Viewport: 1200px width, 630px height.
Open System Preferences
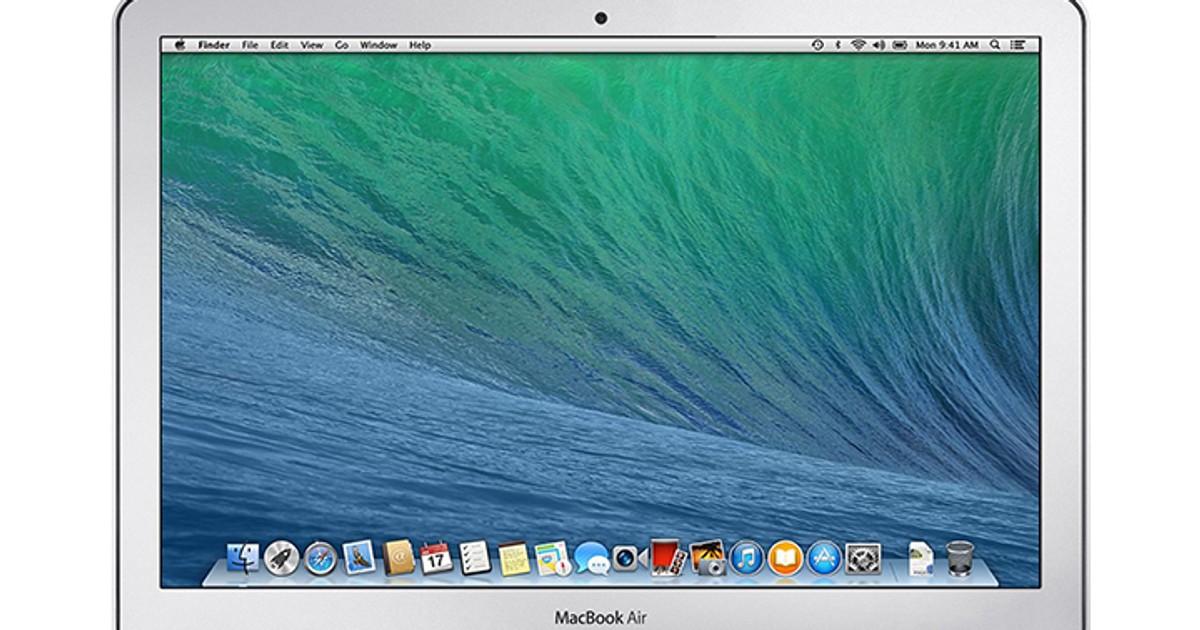(x=860, y=560)
